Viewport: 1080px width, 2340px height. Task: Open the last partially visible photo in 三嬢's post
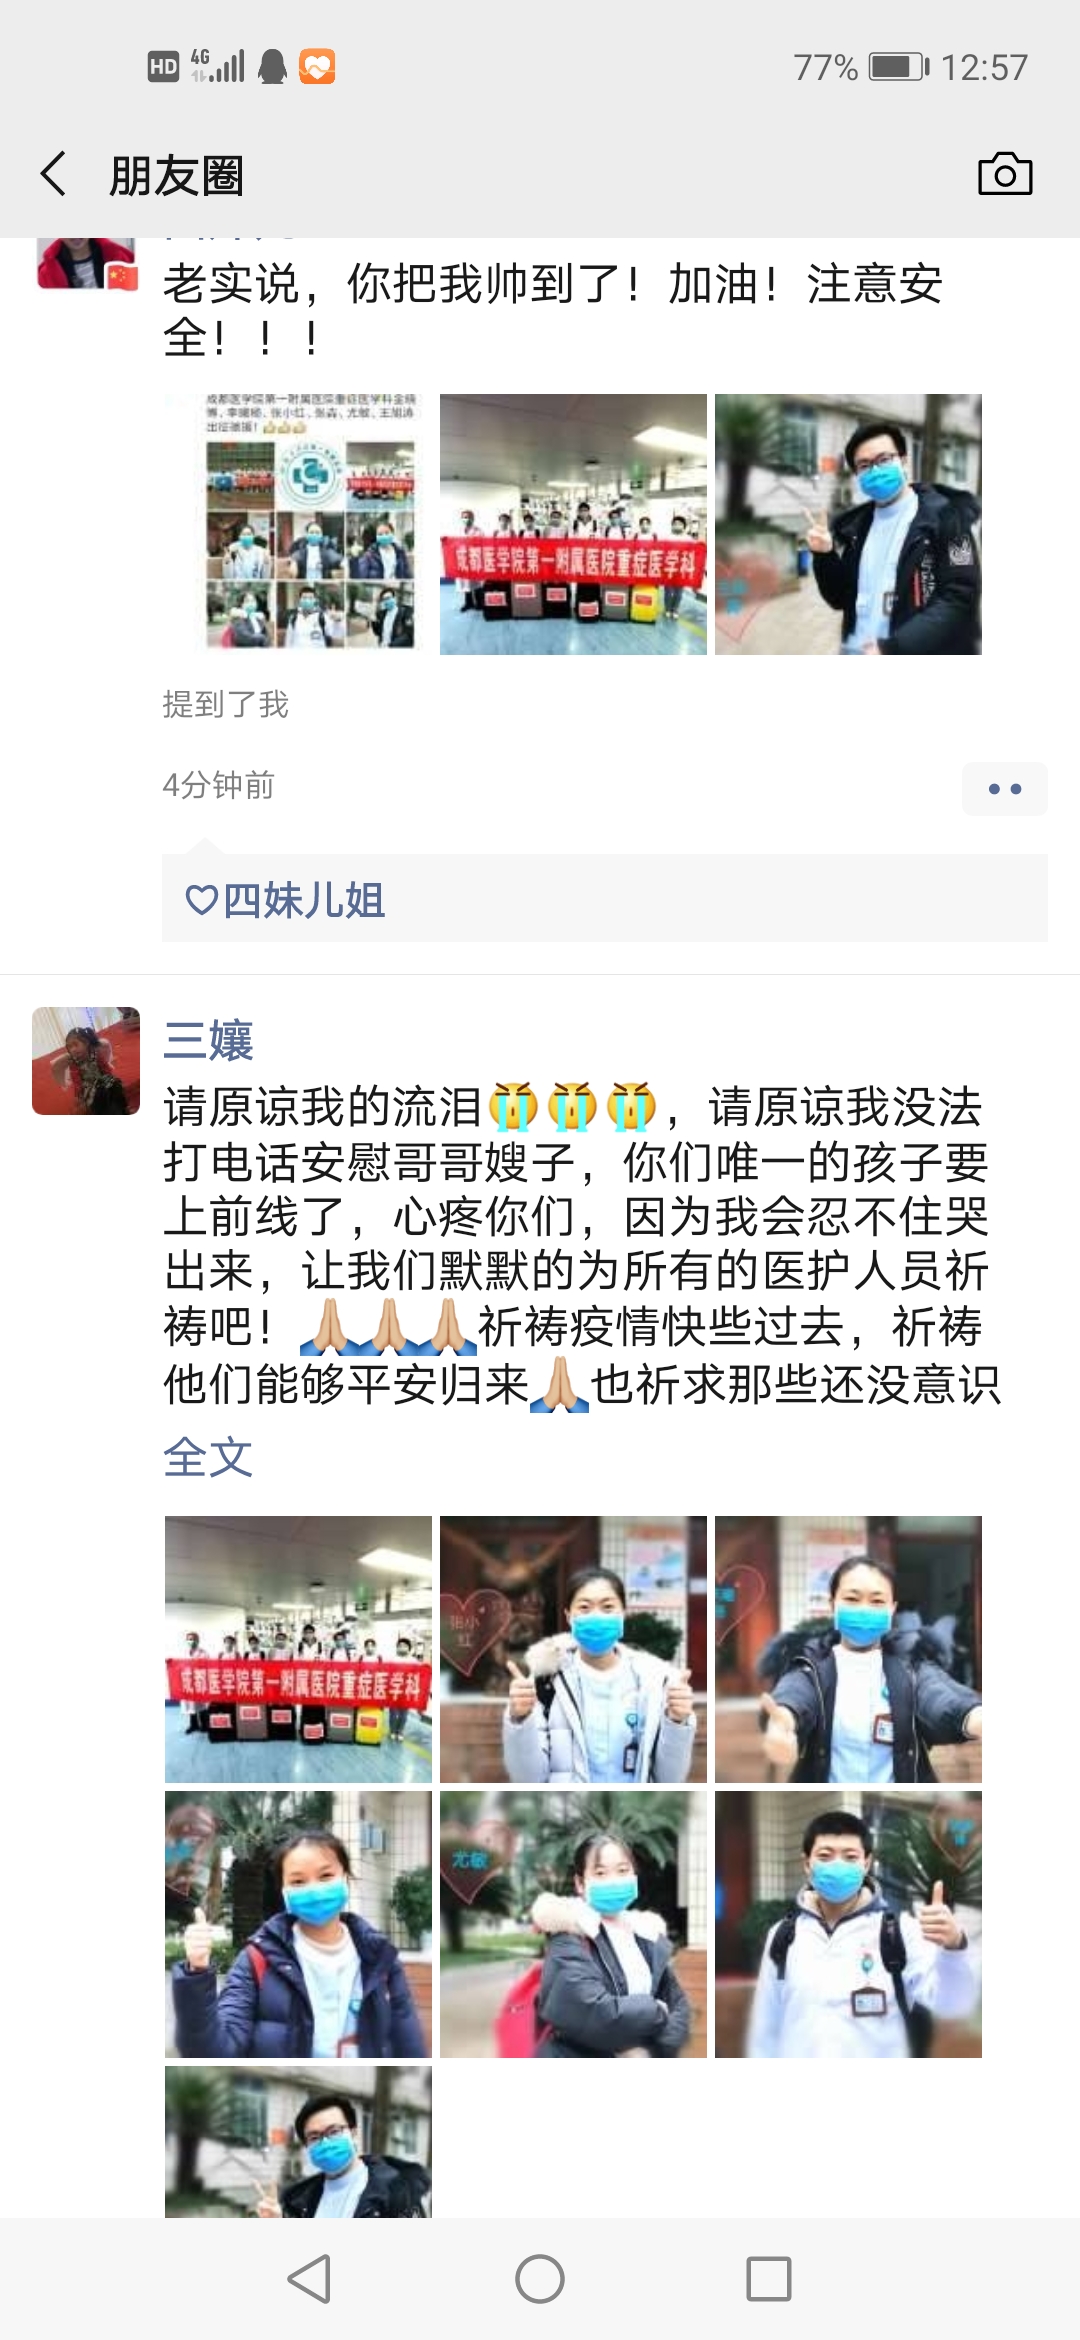[298, 2142]
